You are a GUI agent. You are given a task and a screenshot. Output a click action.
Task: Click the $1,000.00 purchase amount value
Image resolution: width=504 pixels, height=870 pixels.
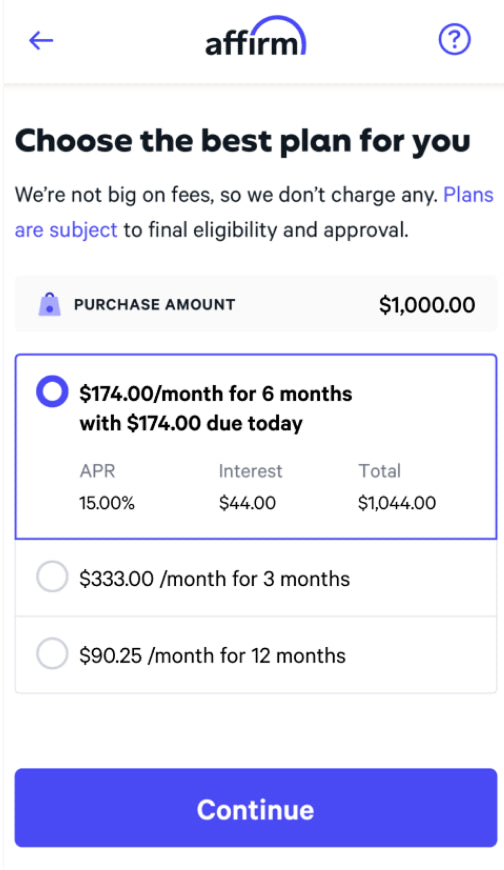[x=427, y=305]
